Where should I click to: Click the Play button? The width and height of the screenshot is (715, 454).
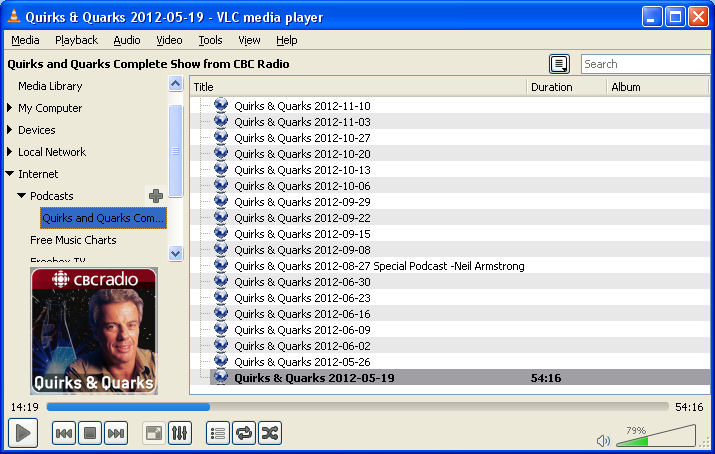[x=23, y=433]
